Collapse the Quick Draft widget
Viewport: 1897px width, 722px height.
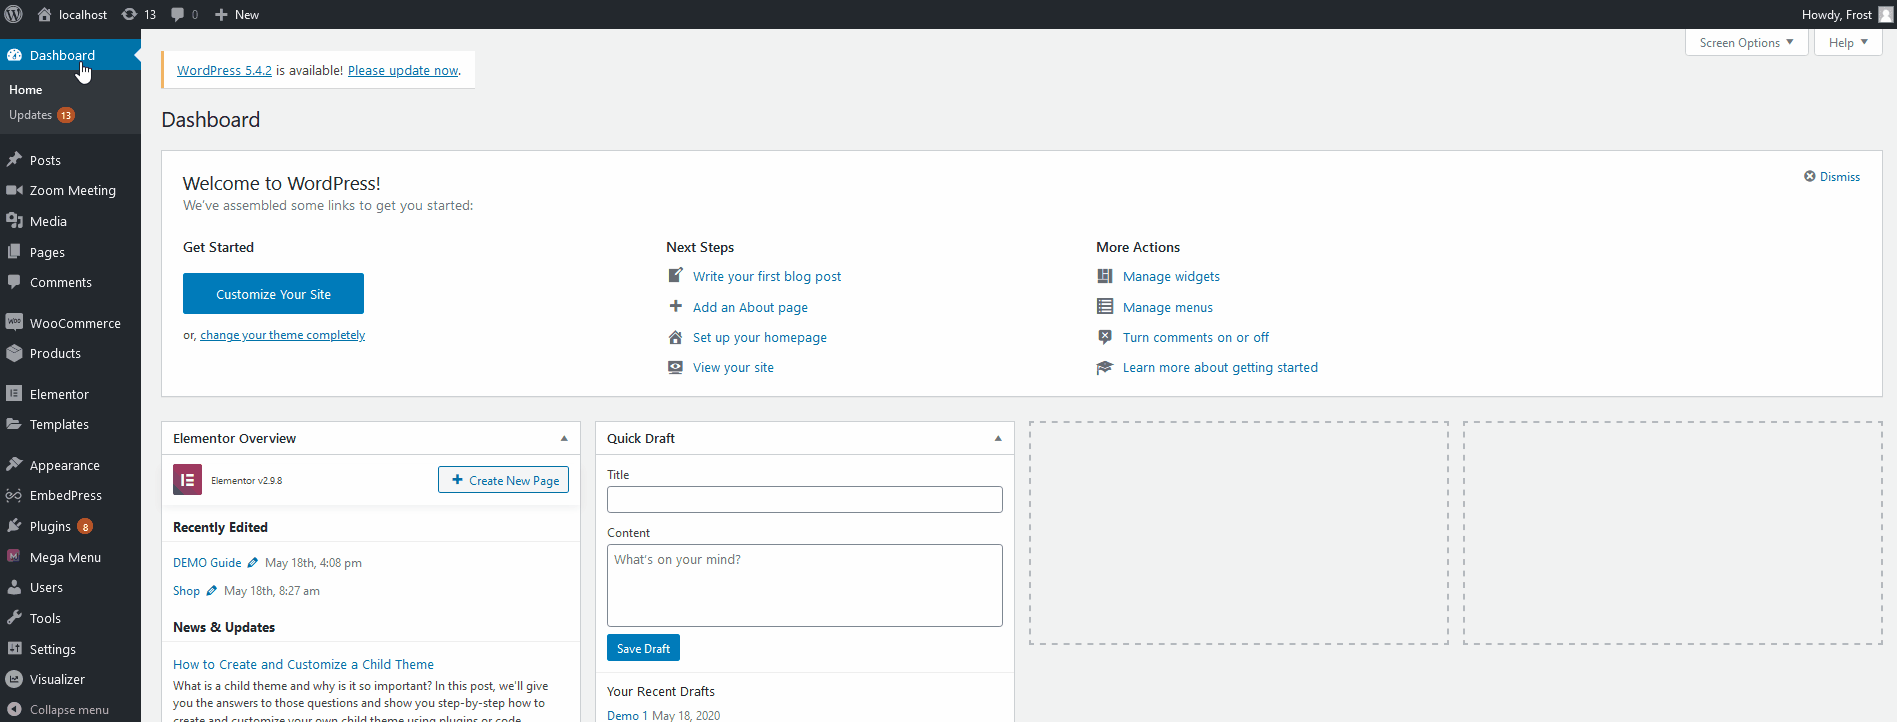(998, 438)
